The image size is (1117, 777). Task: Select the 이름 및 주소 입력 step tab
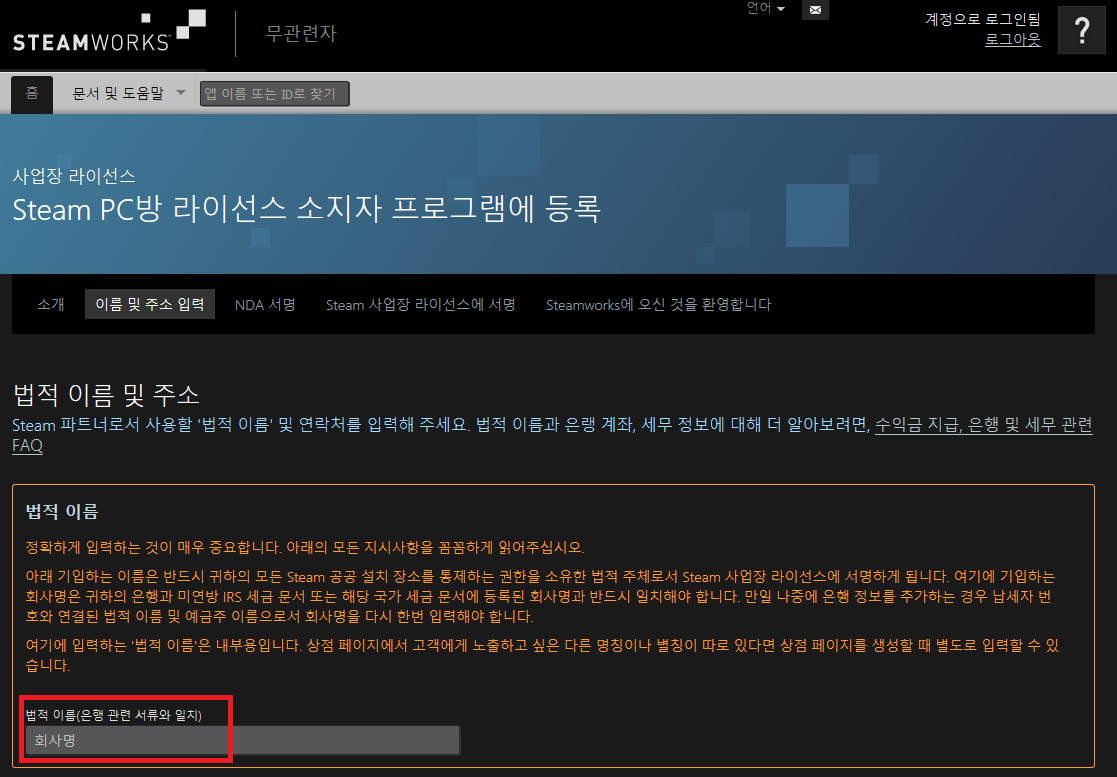point(150,304)
